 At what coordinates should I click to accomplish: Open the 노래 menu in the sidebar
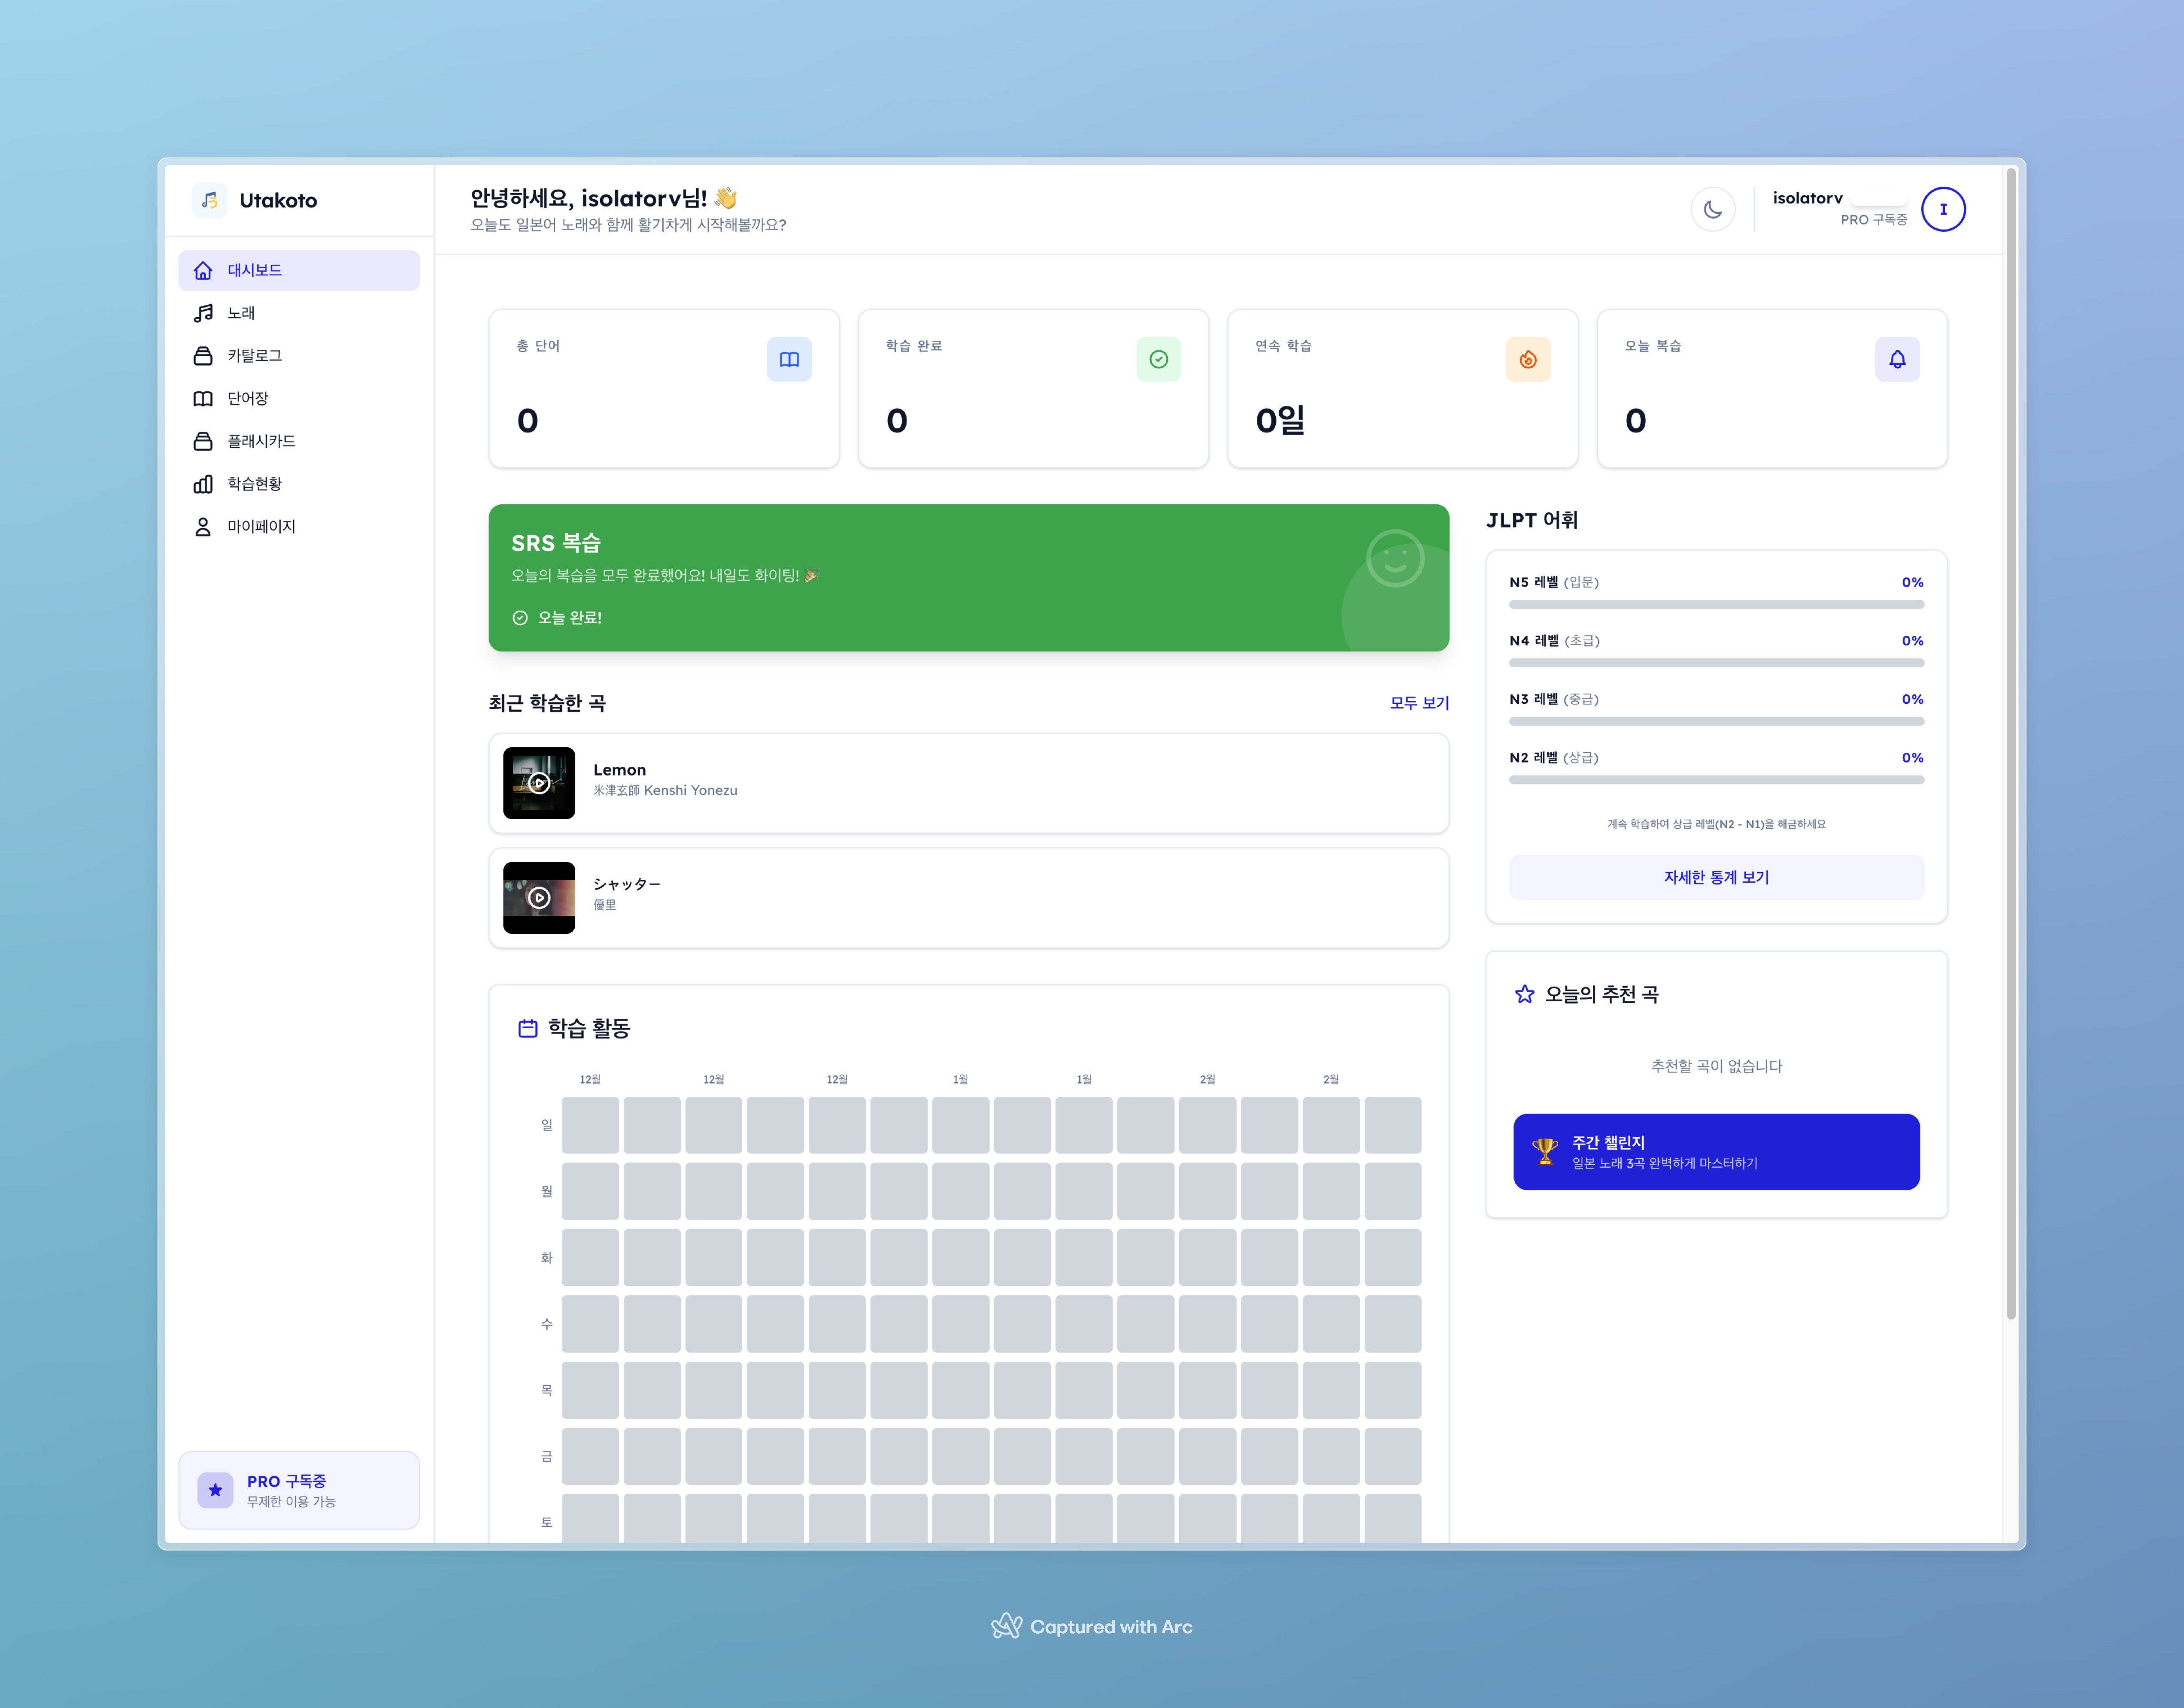(x=241, y=313)
